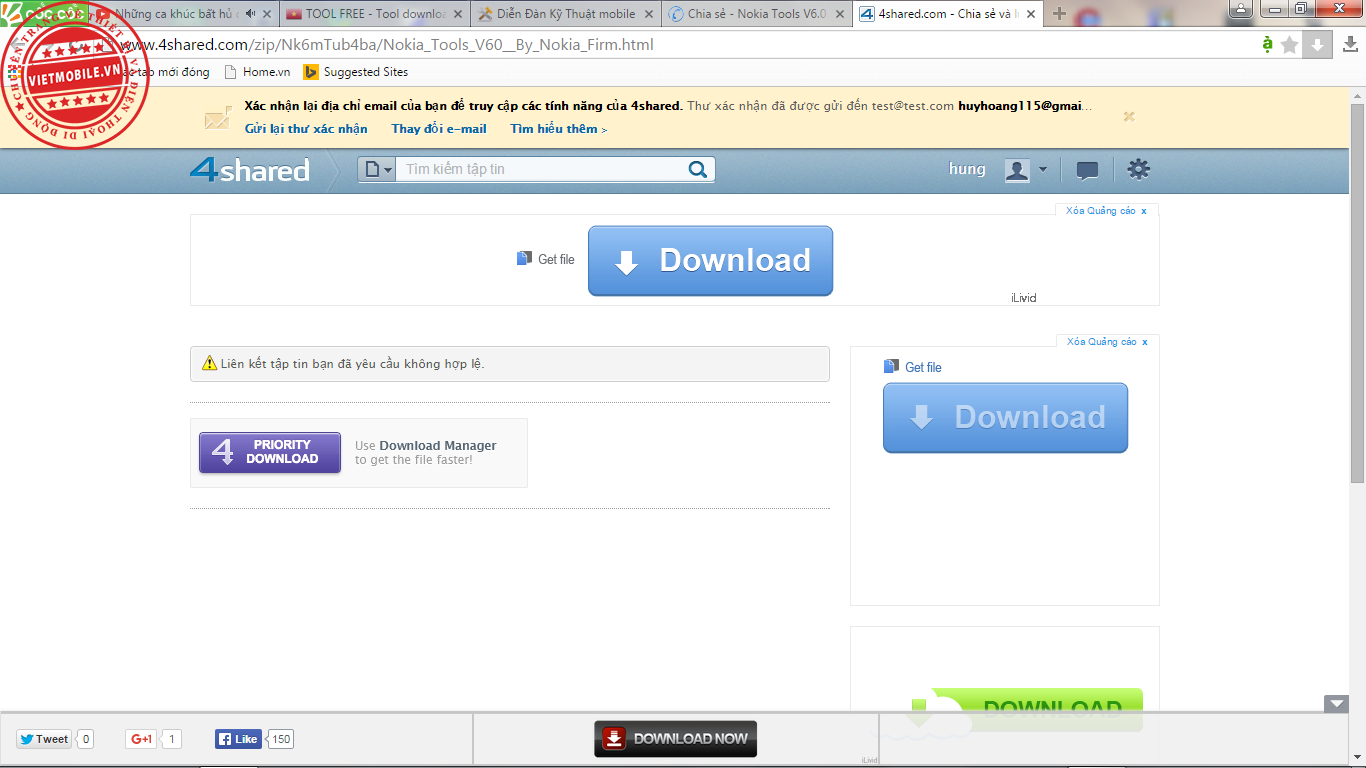The width and height of the screenshot is (1366, 768).
Task: Click the sidebar ad Download button
Action: tap(1005, 418)
